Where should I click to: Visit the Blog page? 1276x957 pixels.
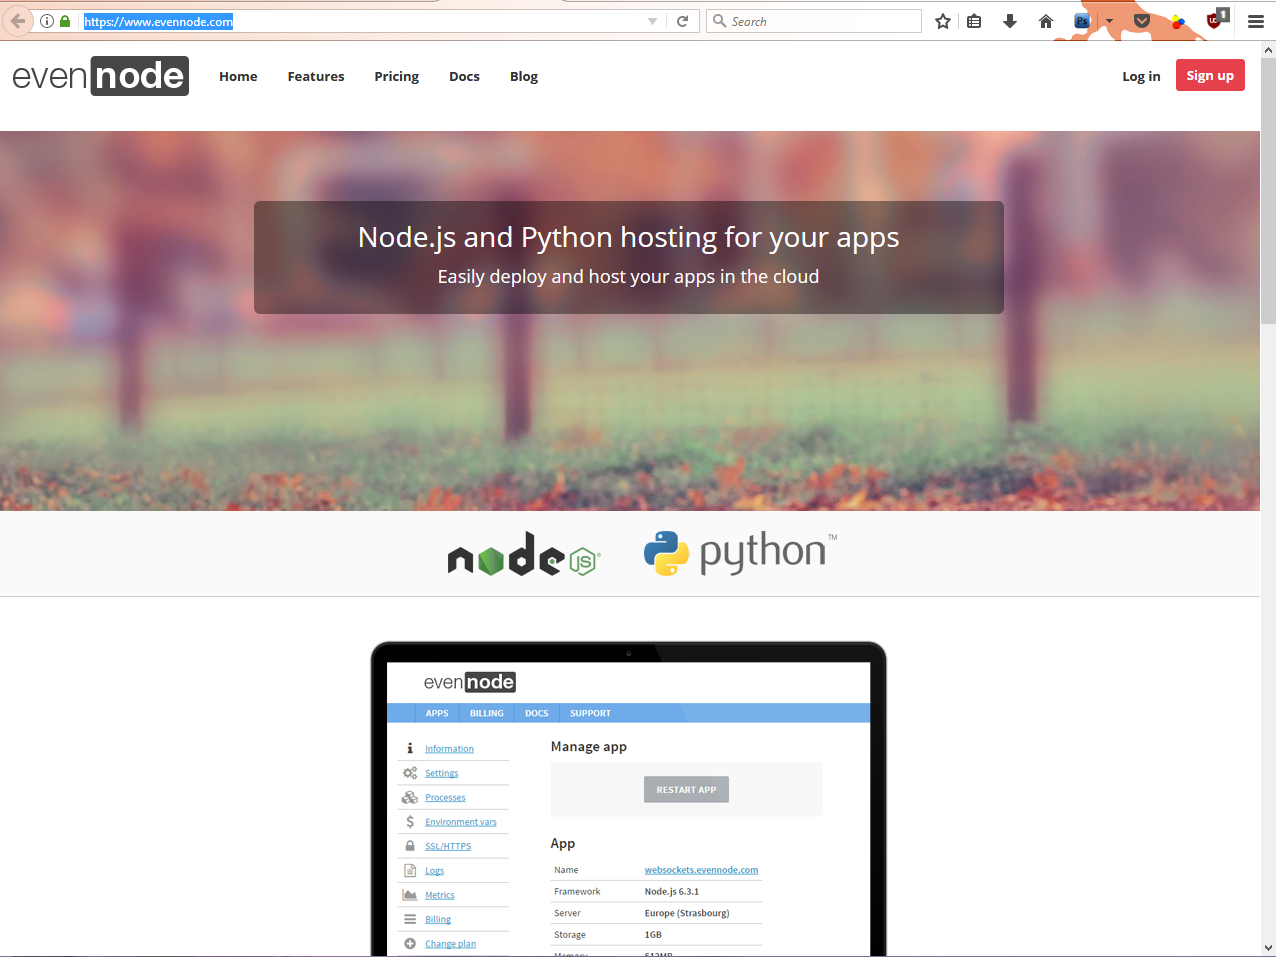tap(524, 76)
